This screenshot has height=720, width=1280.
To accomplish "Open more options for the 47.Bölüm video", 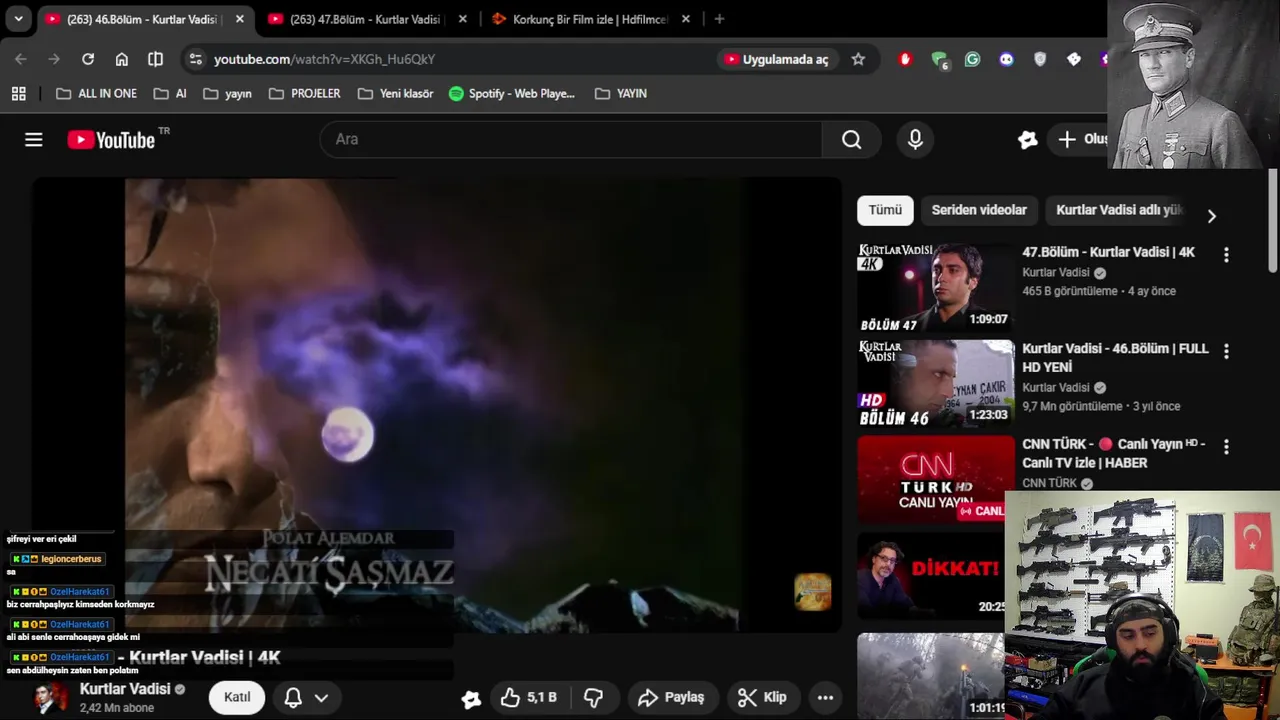I will point(1226,255).
